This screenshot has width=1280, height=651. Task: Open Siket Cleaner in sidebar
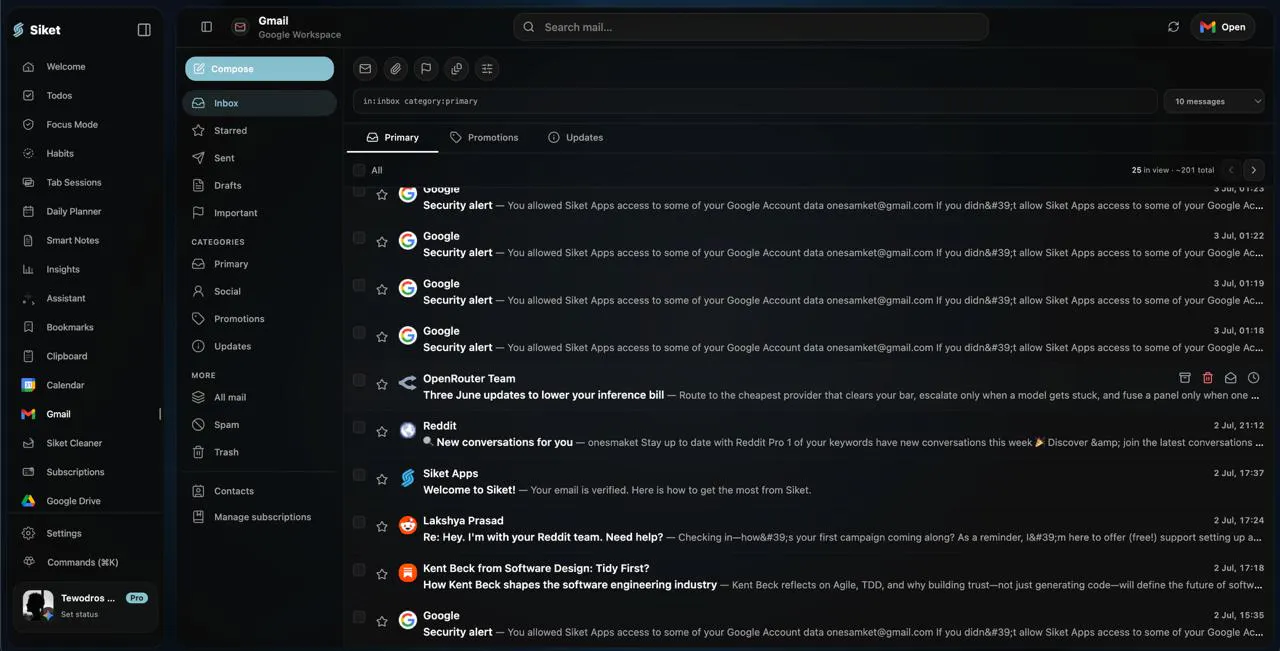point(87,444)
